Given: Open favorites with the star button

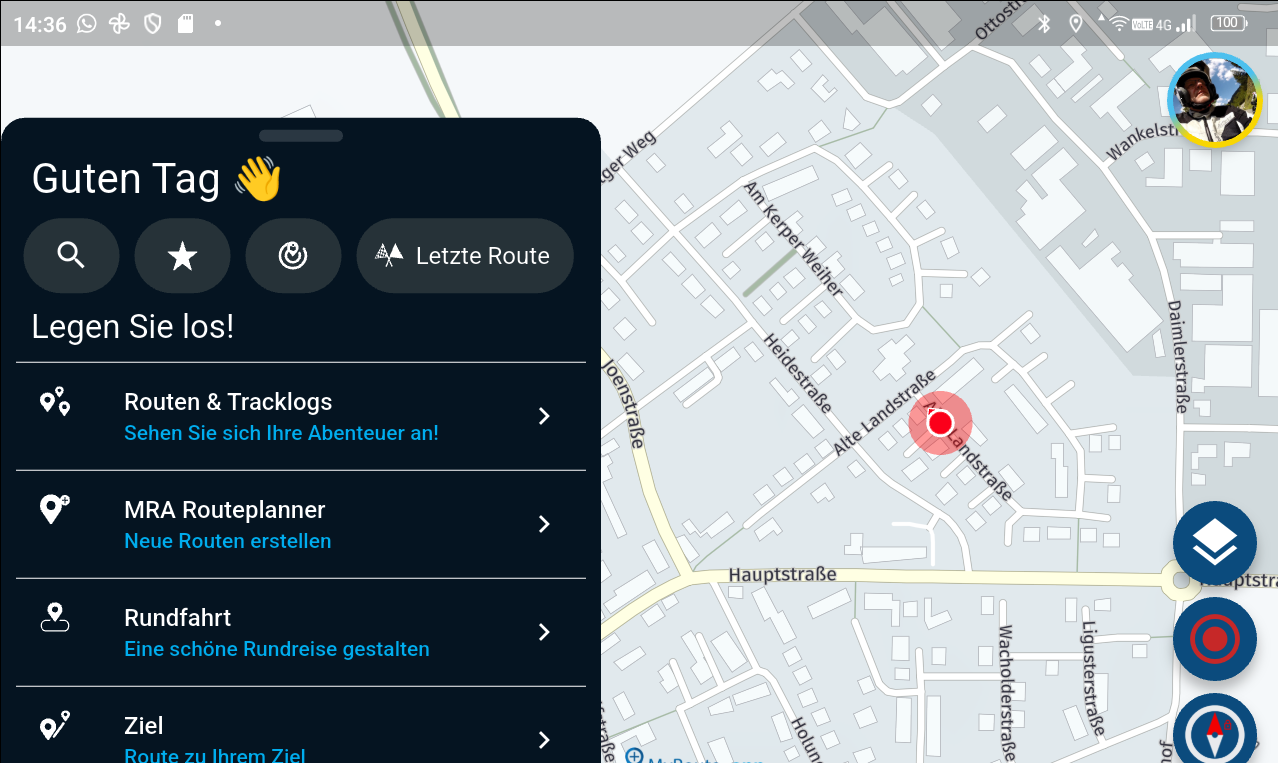Looking at the screenshot, I should 182,256.
